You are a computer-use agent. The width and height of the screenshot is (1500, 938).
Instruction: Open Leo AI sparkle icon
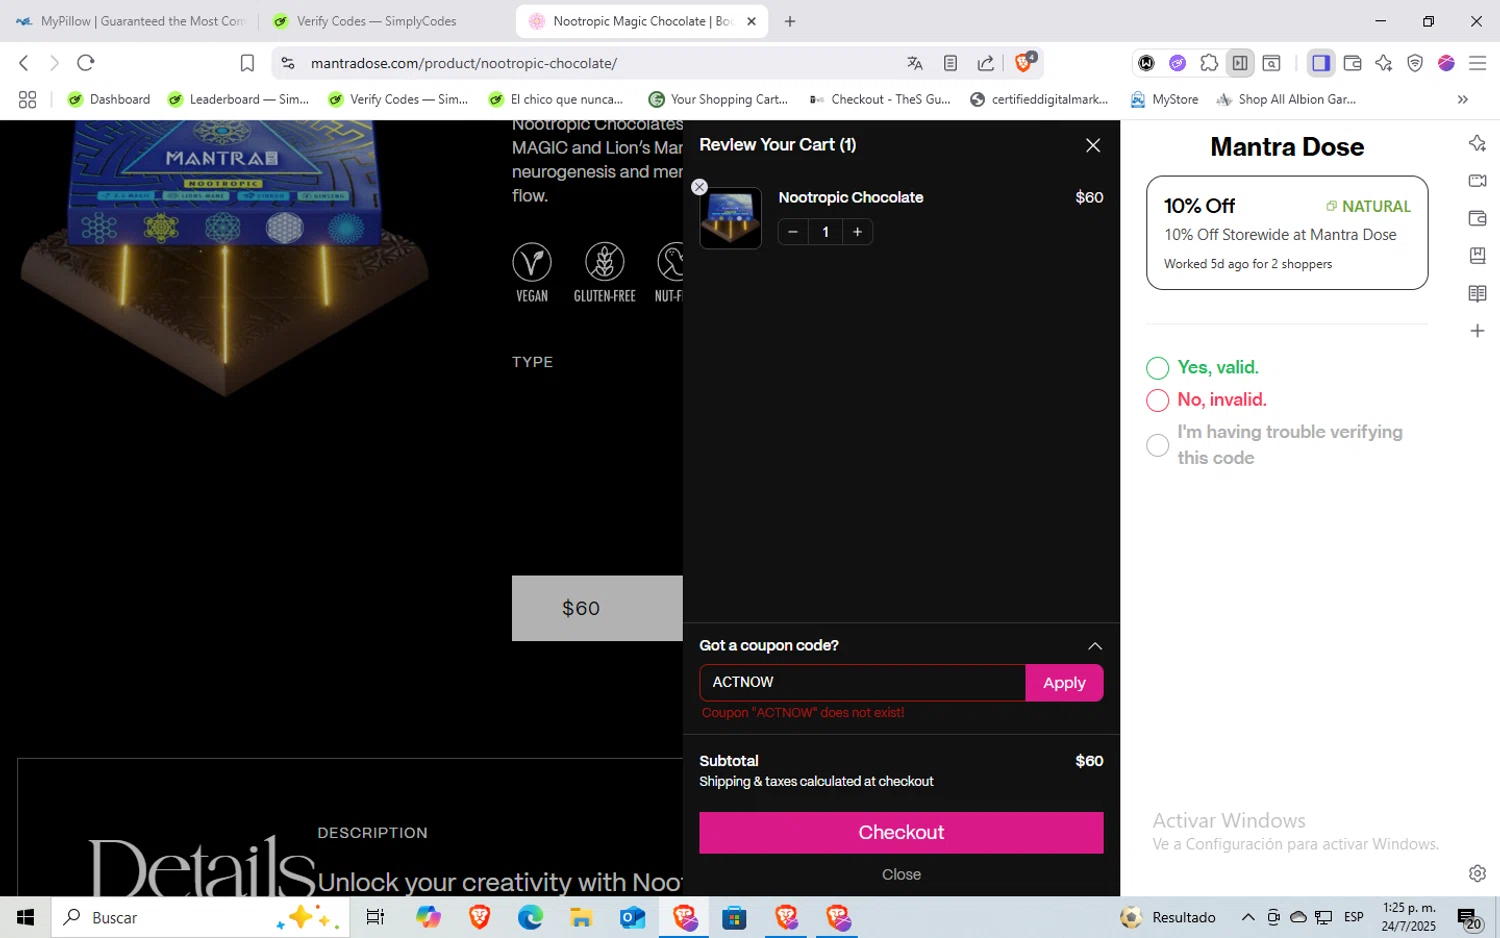pos(1384,63)
